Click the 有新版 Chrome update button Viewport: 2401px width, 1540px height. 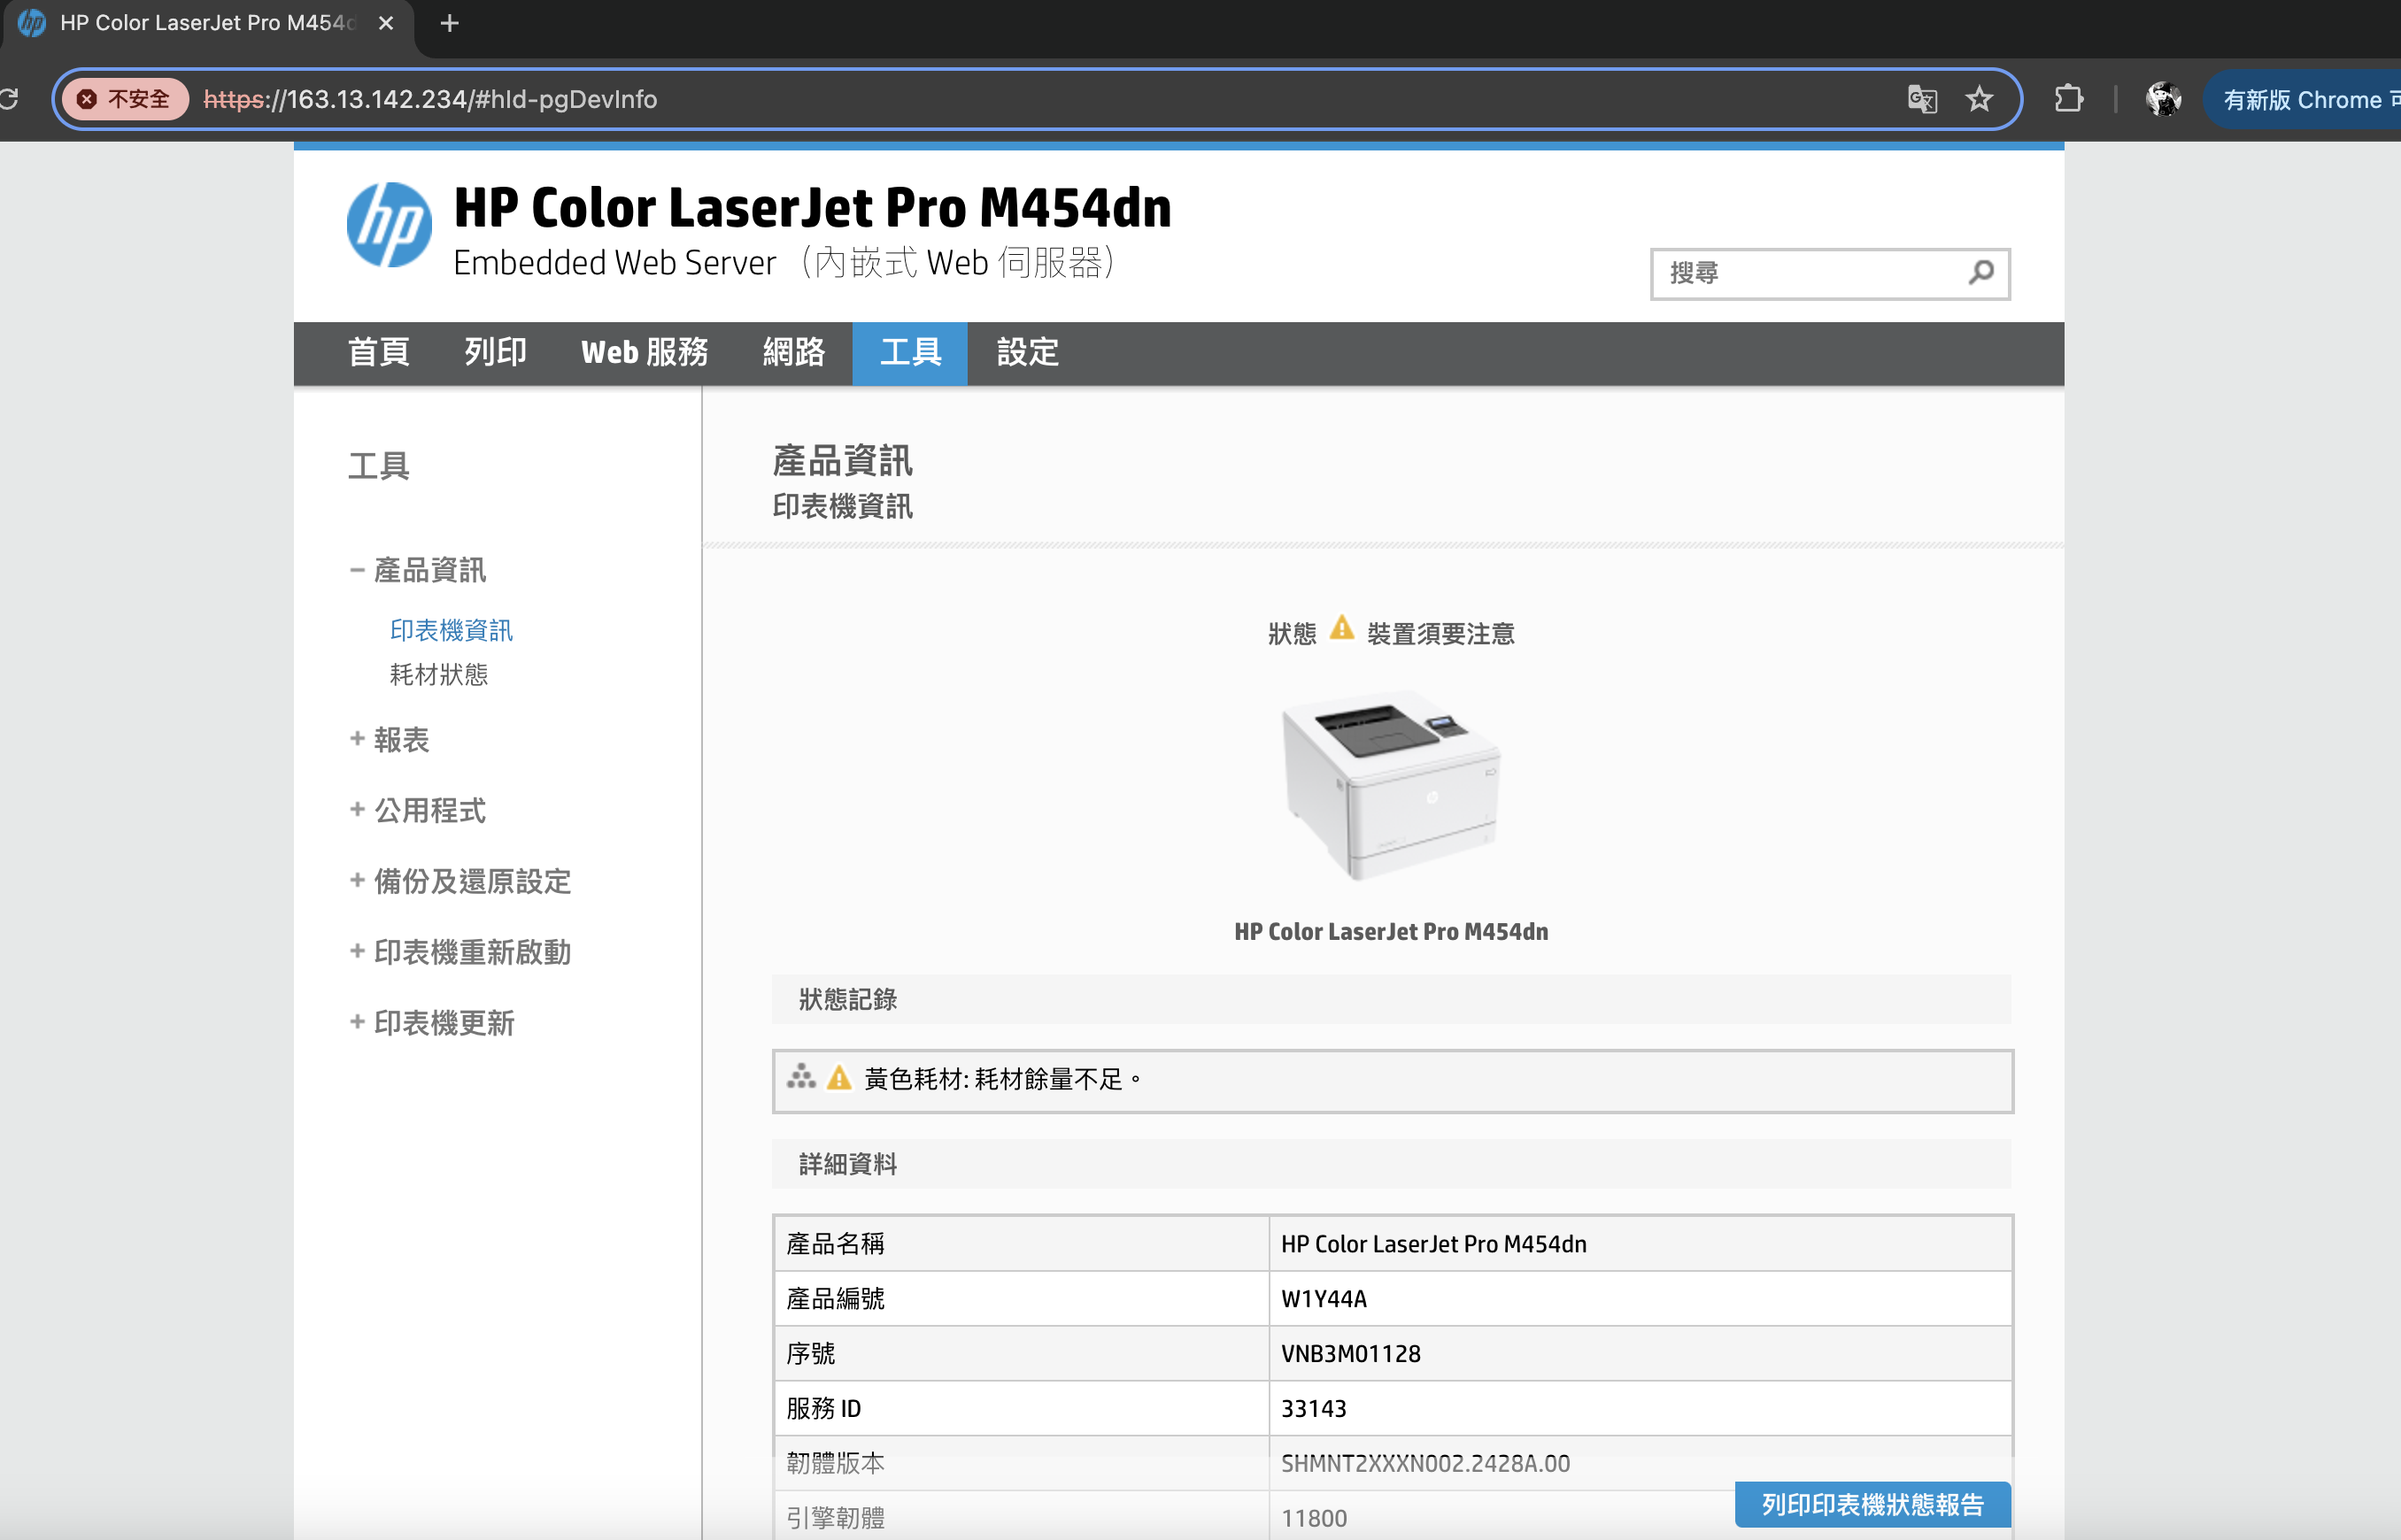[2310, 99]
